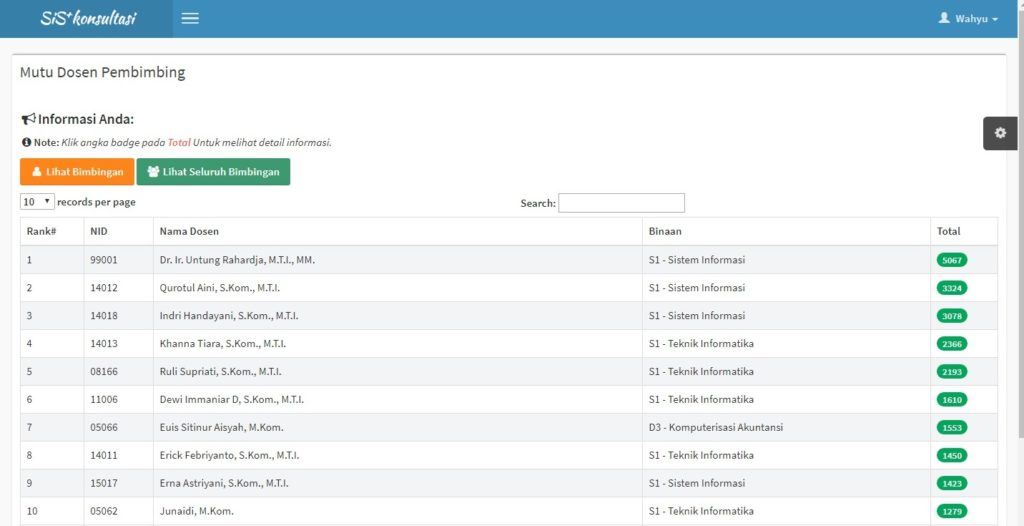Open the 3078 total badge
The image size is (1024, 526).
click(x=952, y=316)
